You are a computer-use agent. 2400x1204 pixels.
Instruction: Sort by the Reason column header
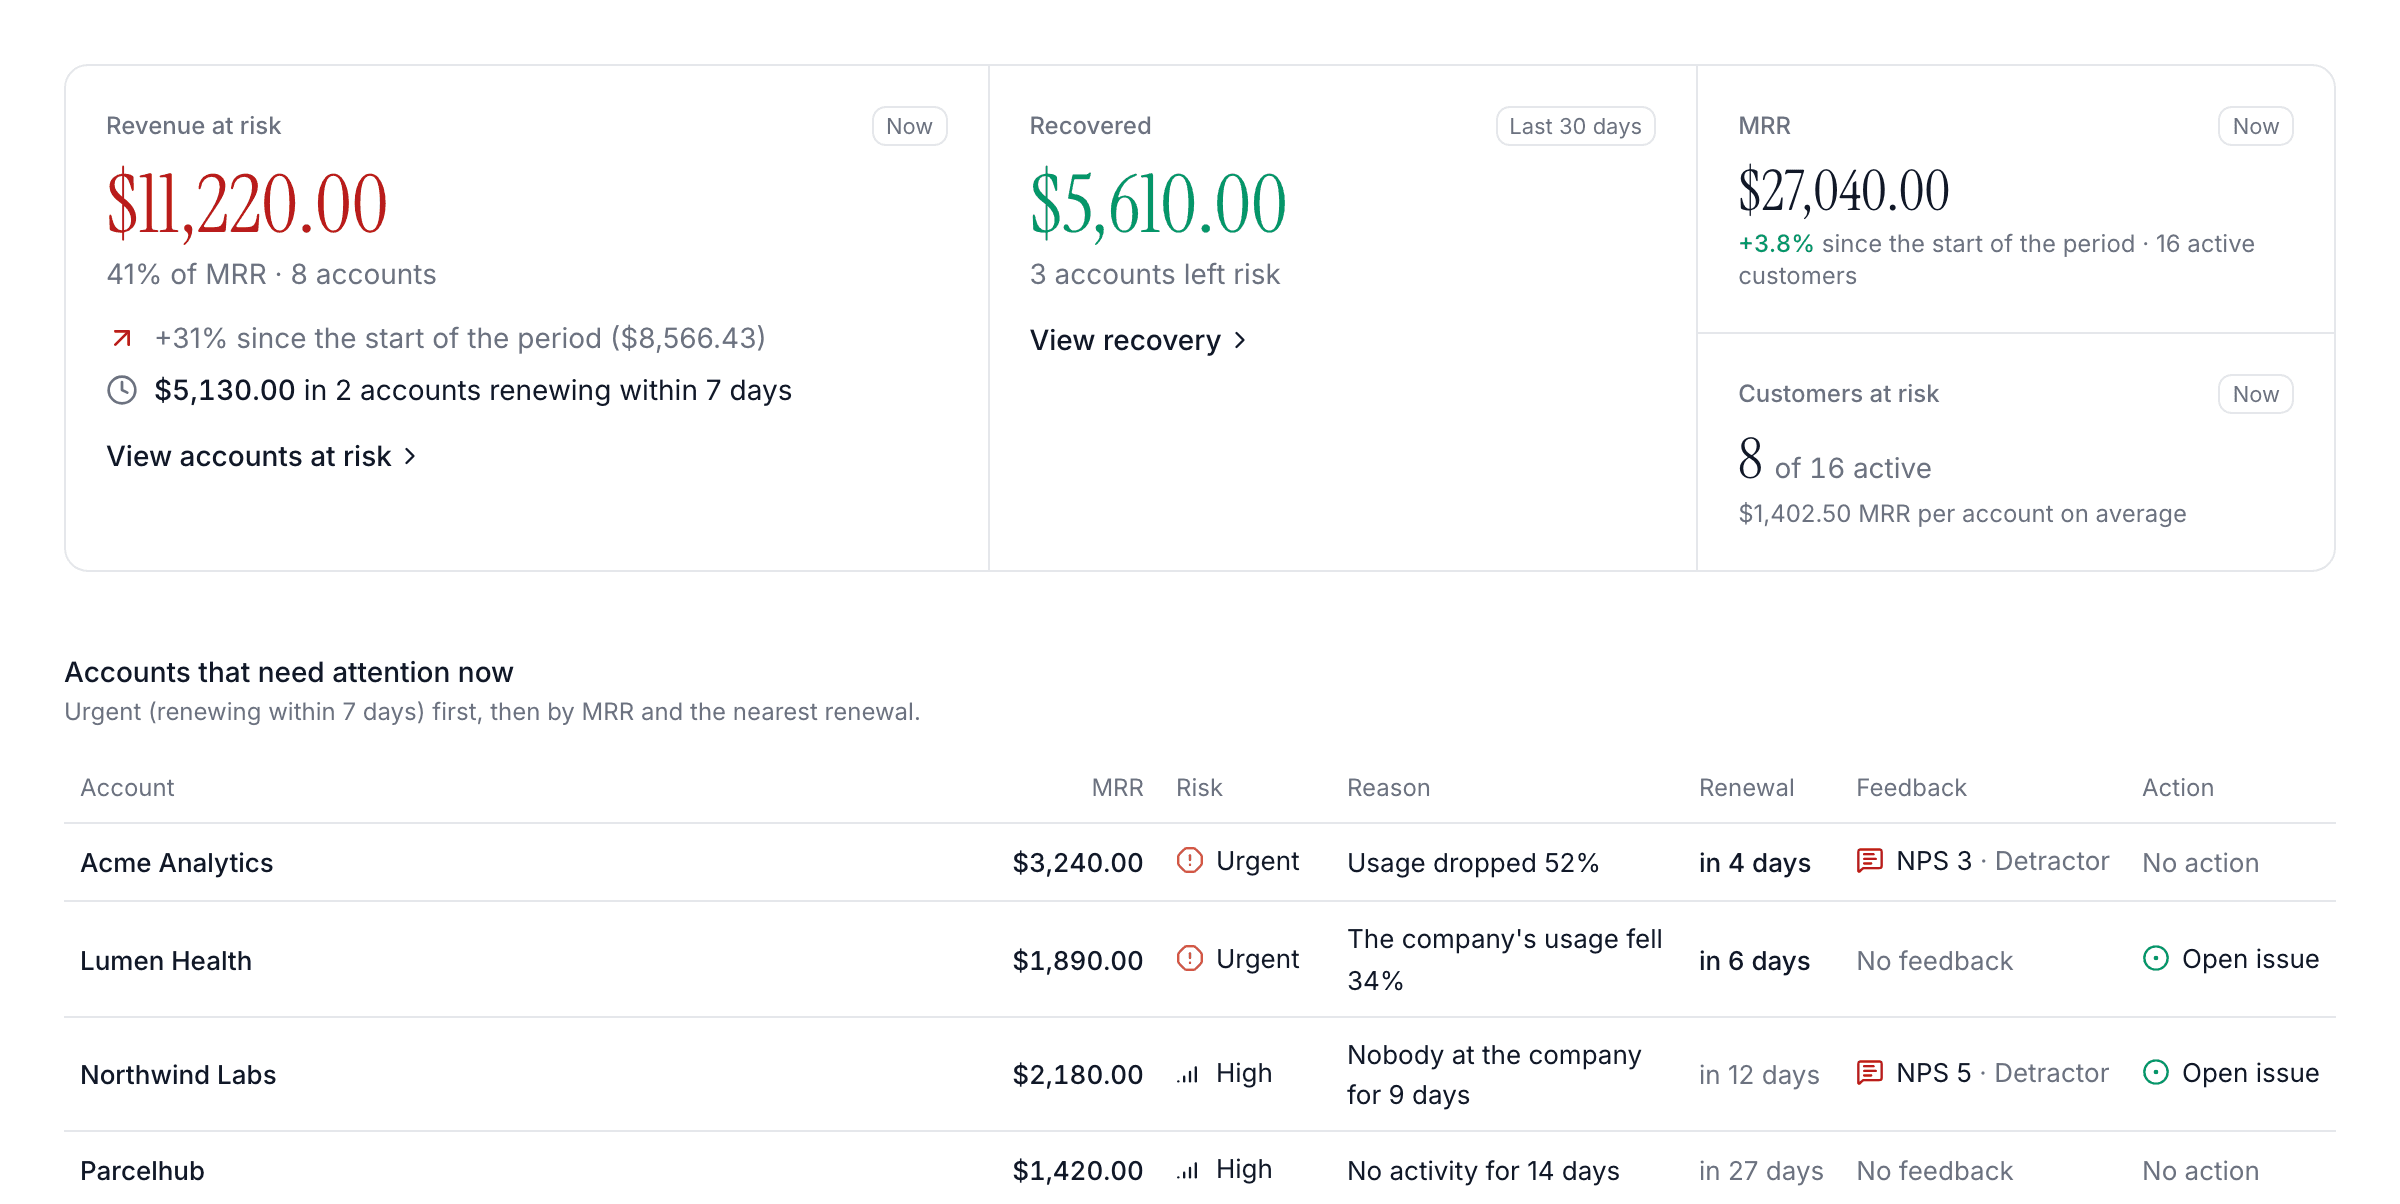[1388, 788]
